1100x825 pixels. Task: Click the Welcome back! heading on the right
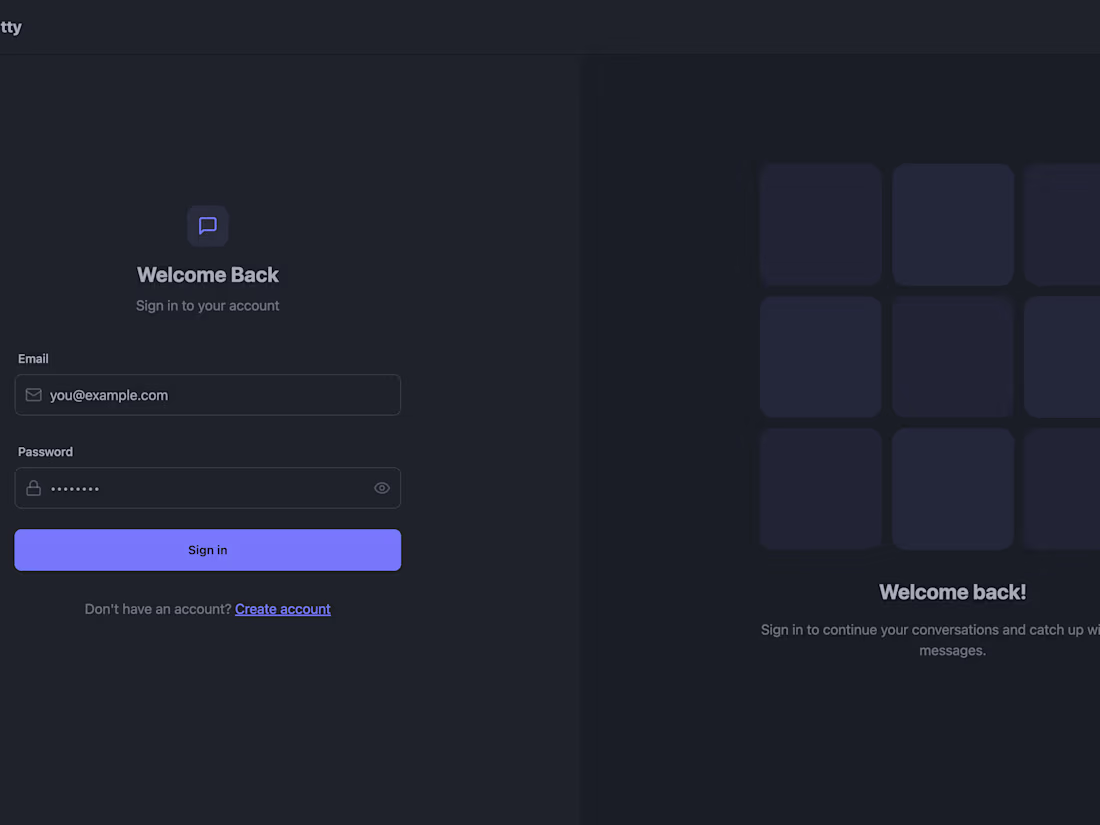(952, 591)
